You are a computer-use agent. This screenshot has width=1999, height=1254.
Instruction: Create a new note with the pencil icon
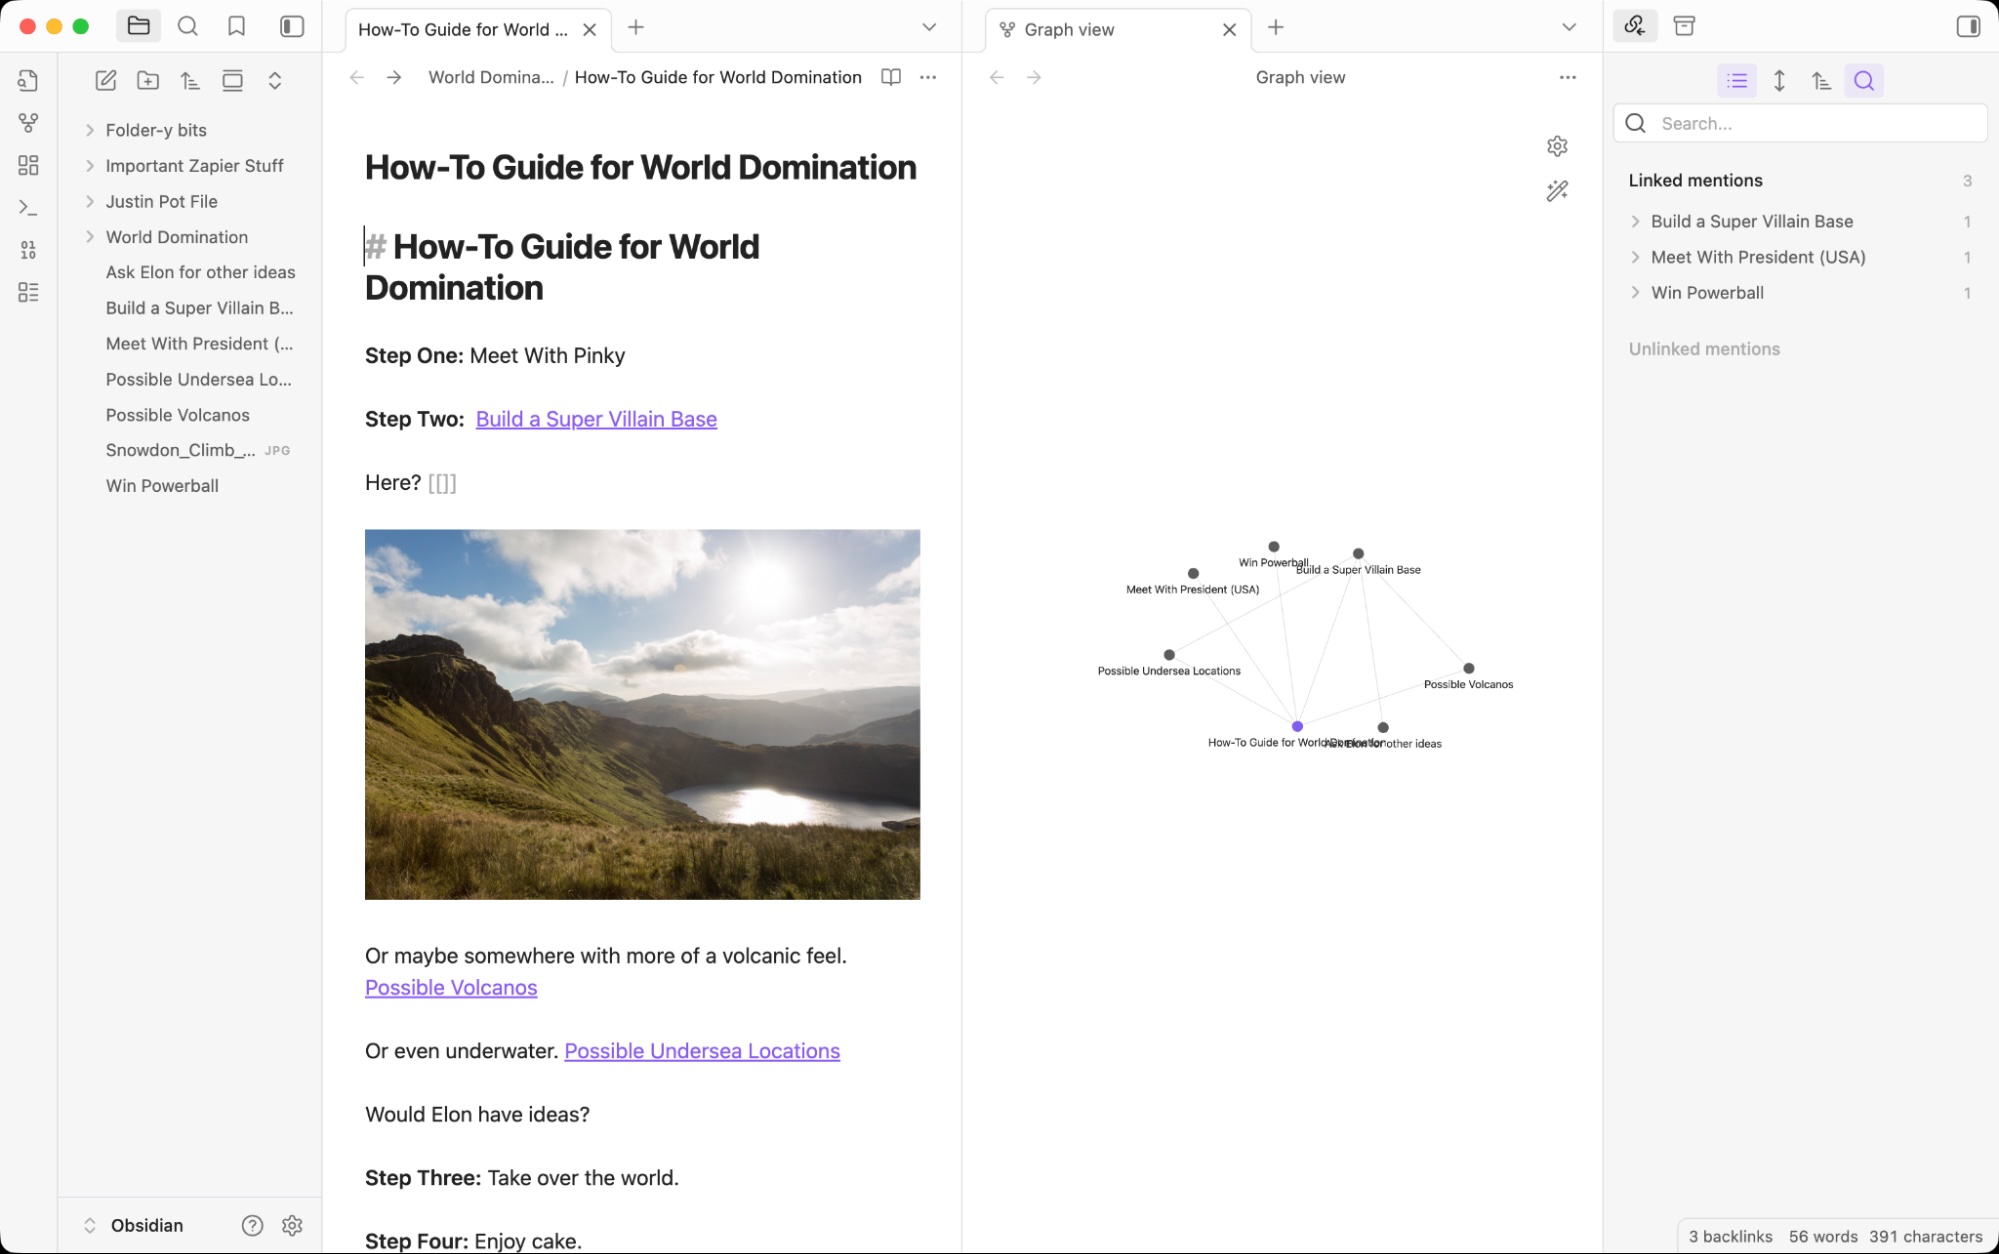point(106,80)
